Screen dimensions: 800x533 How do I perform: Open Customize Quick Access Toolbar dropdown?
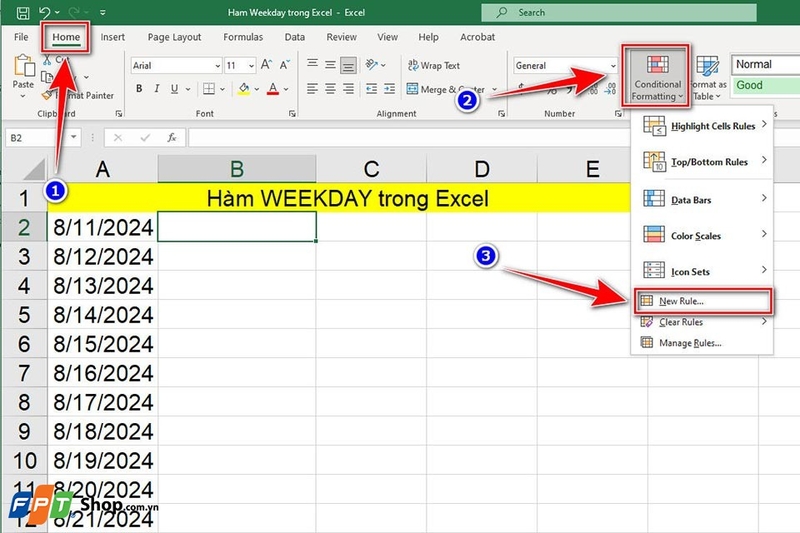[x=103, y=12]
